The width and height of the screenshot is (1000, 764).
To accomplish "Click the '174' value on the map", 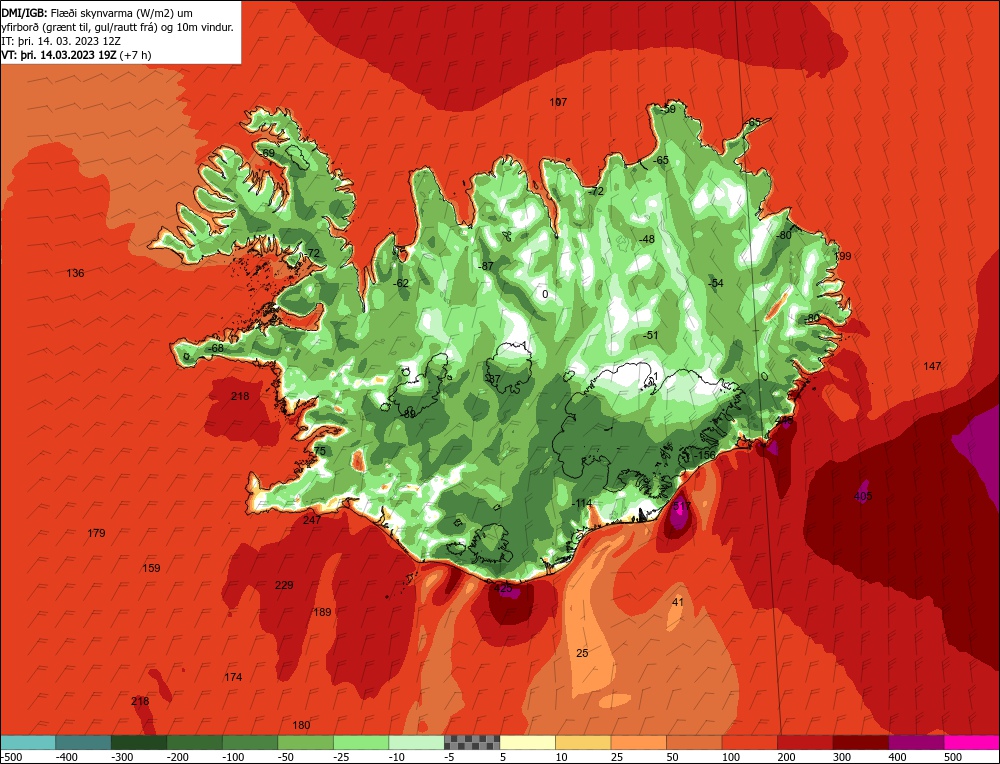I will pyautogui.click(x=233, y=677).
